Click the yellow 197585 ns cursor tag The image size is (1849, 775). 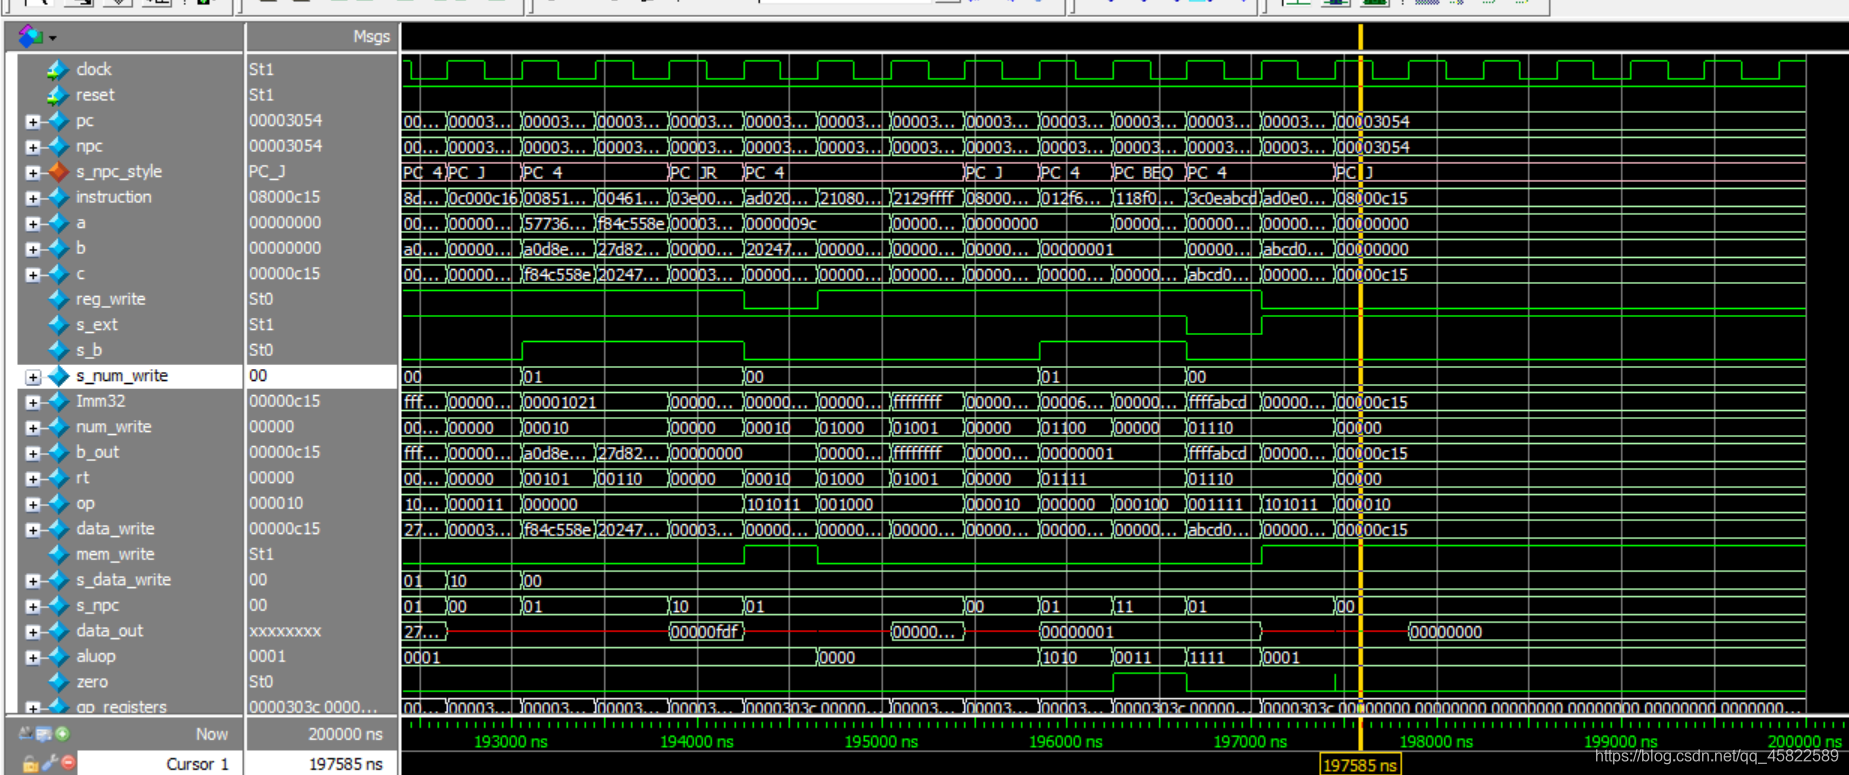pos(1360,765)
